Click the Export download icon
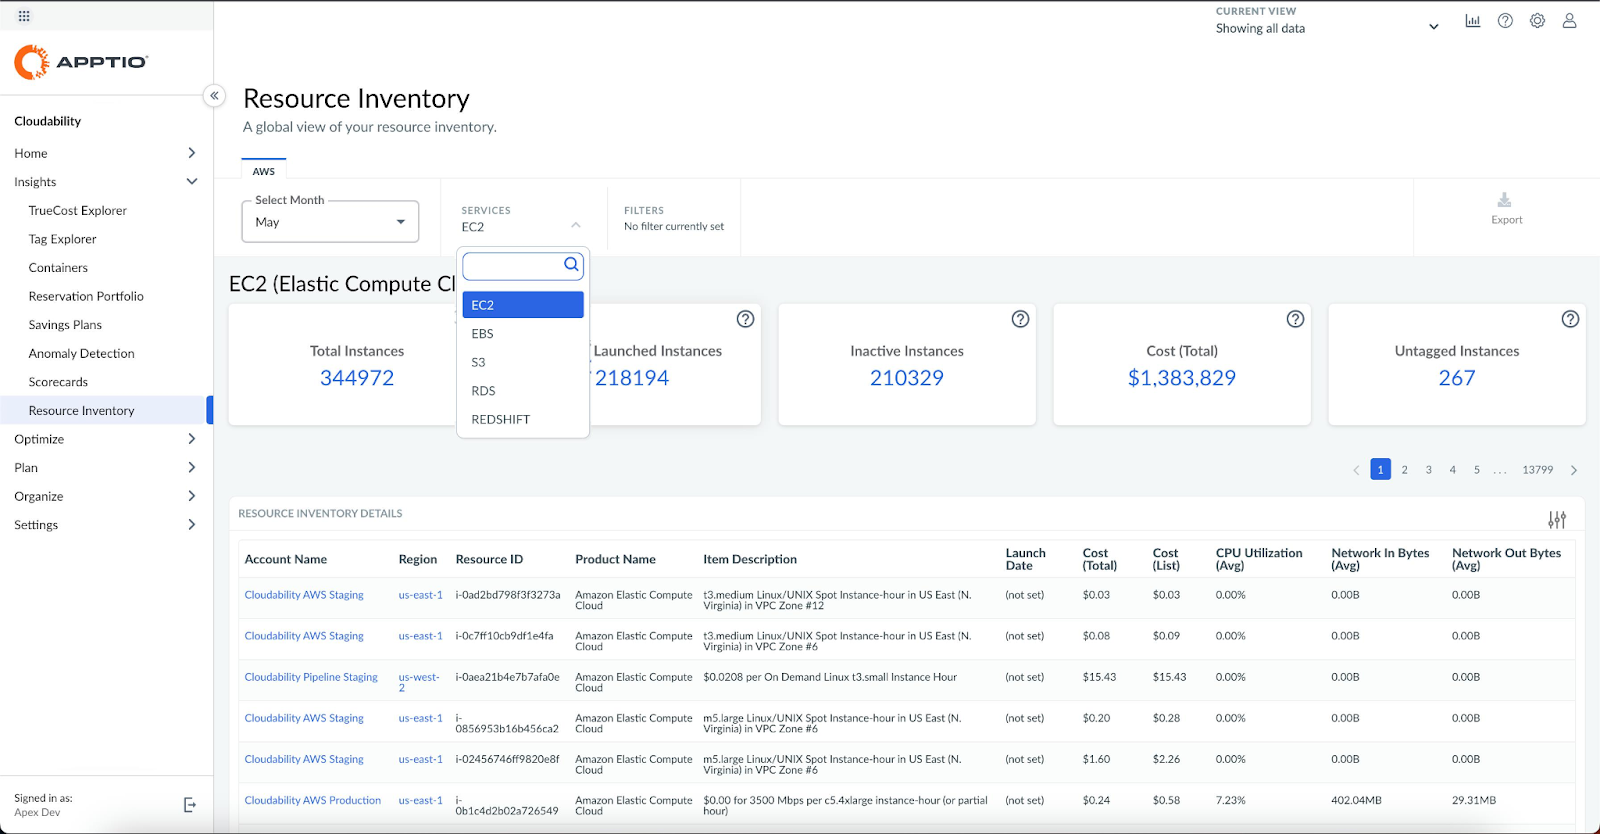Viewport: 1600px width, 834px height. tap(1504, 200)
